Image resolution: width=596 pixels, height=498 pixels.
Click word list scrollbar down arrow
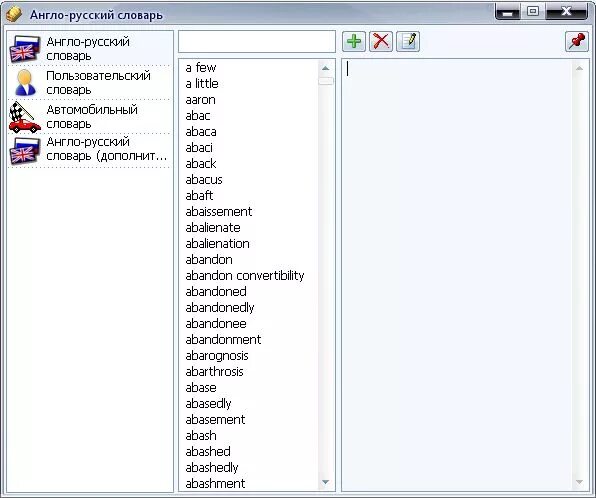pyautogui.click(x=326, y=482)
